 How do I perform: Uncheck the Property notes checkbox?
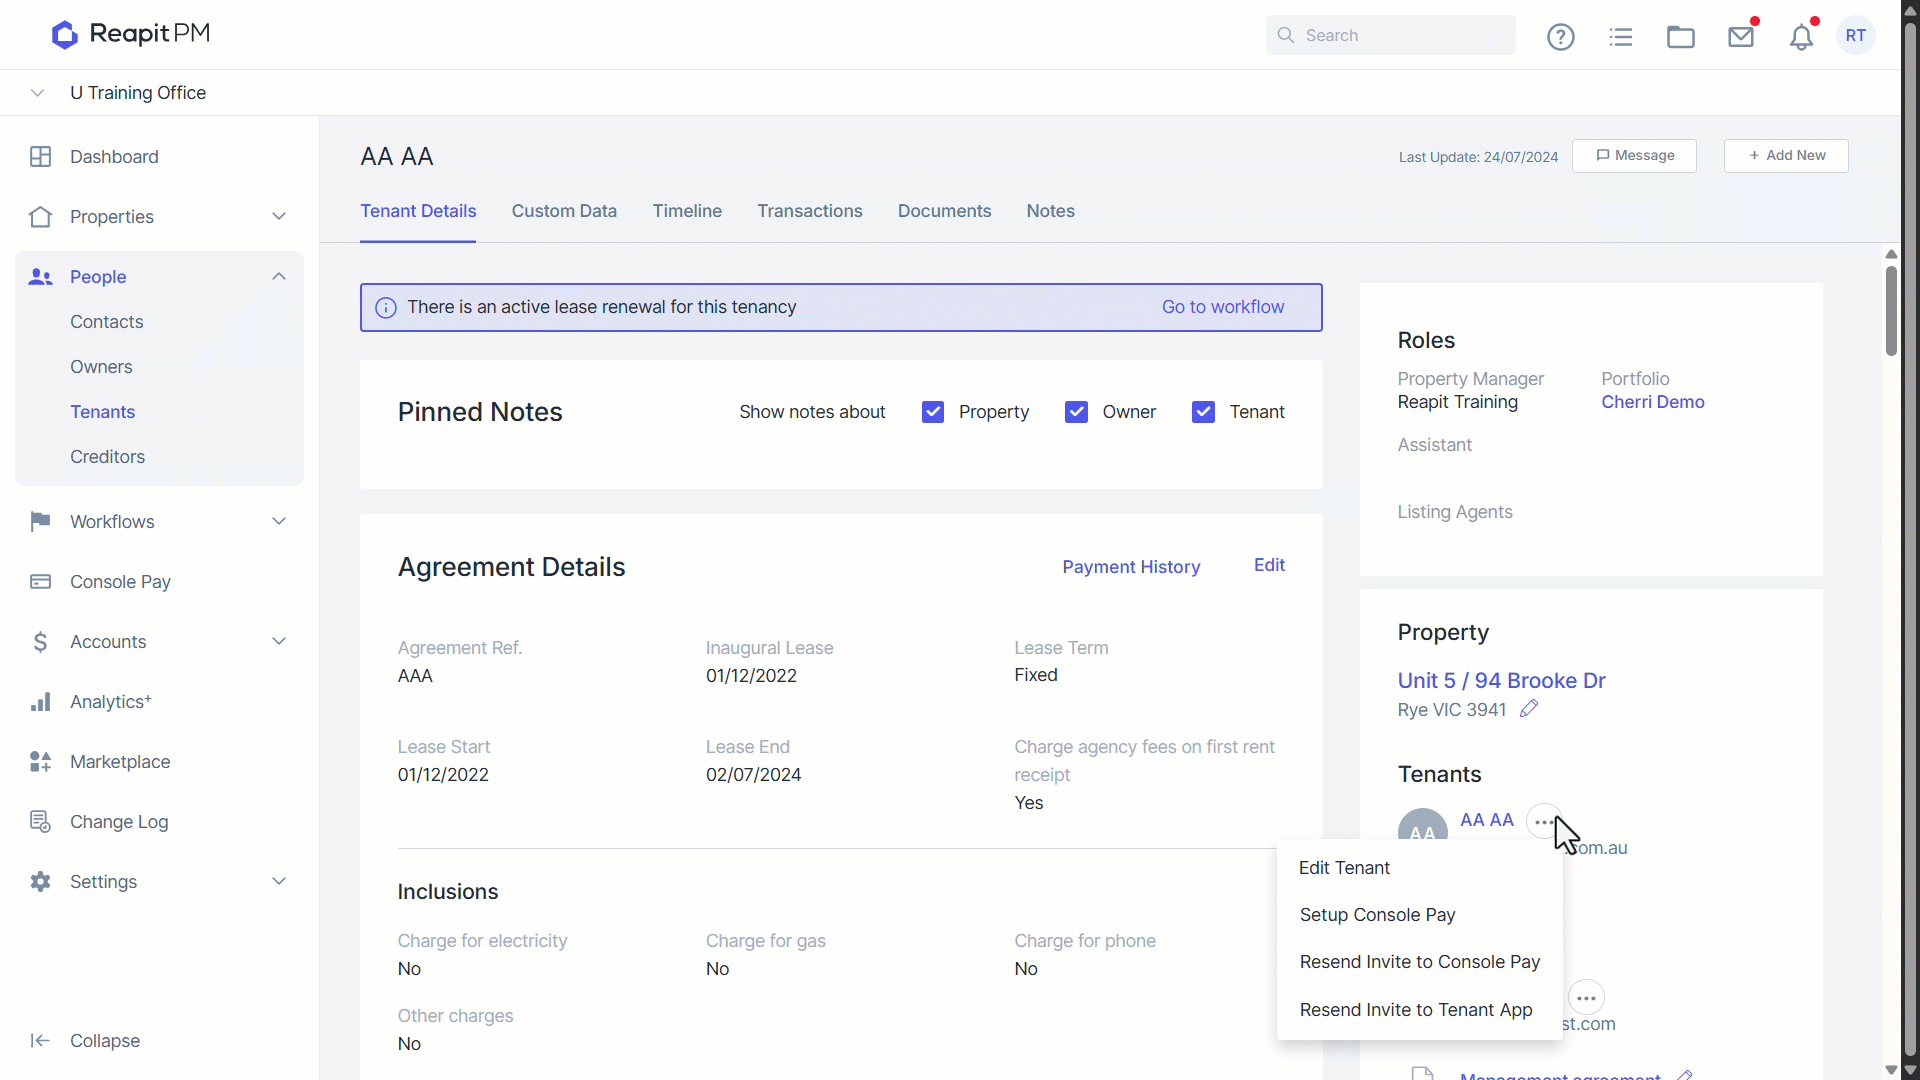932,412
